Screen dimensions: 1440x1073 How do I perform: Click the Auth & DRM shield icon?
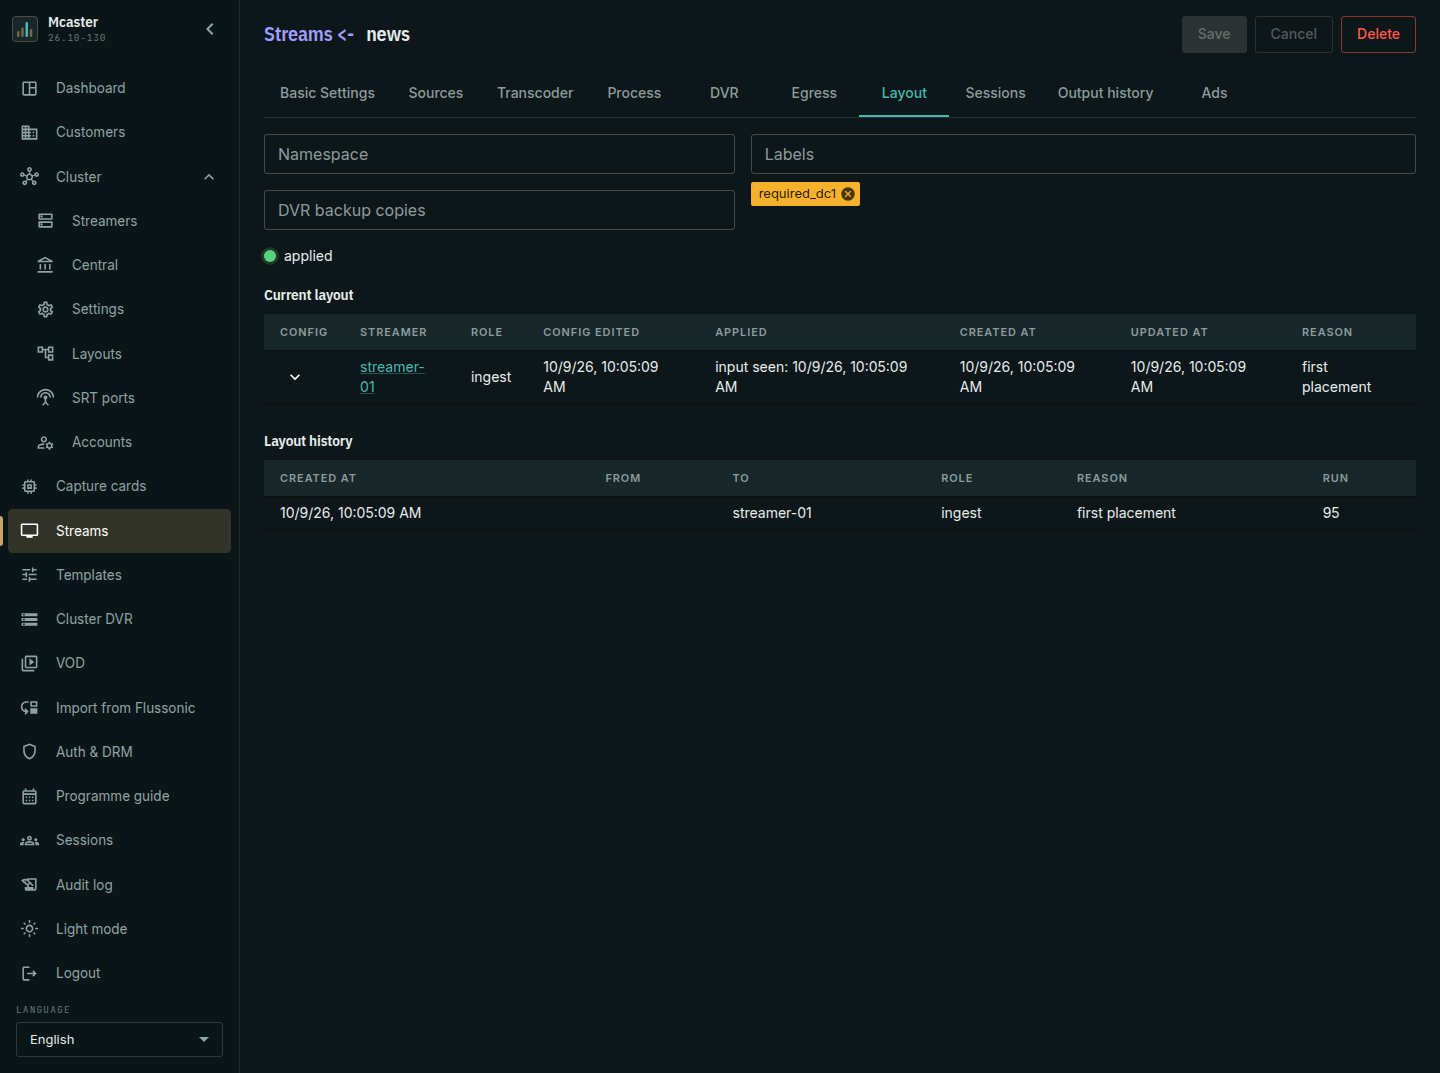tap(30, 752)
